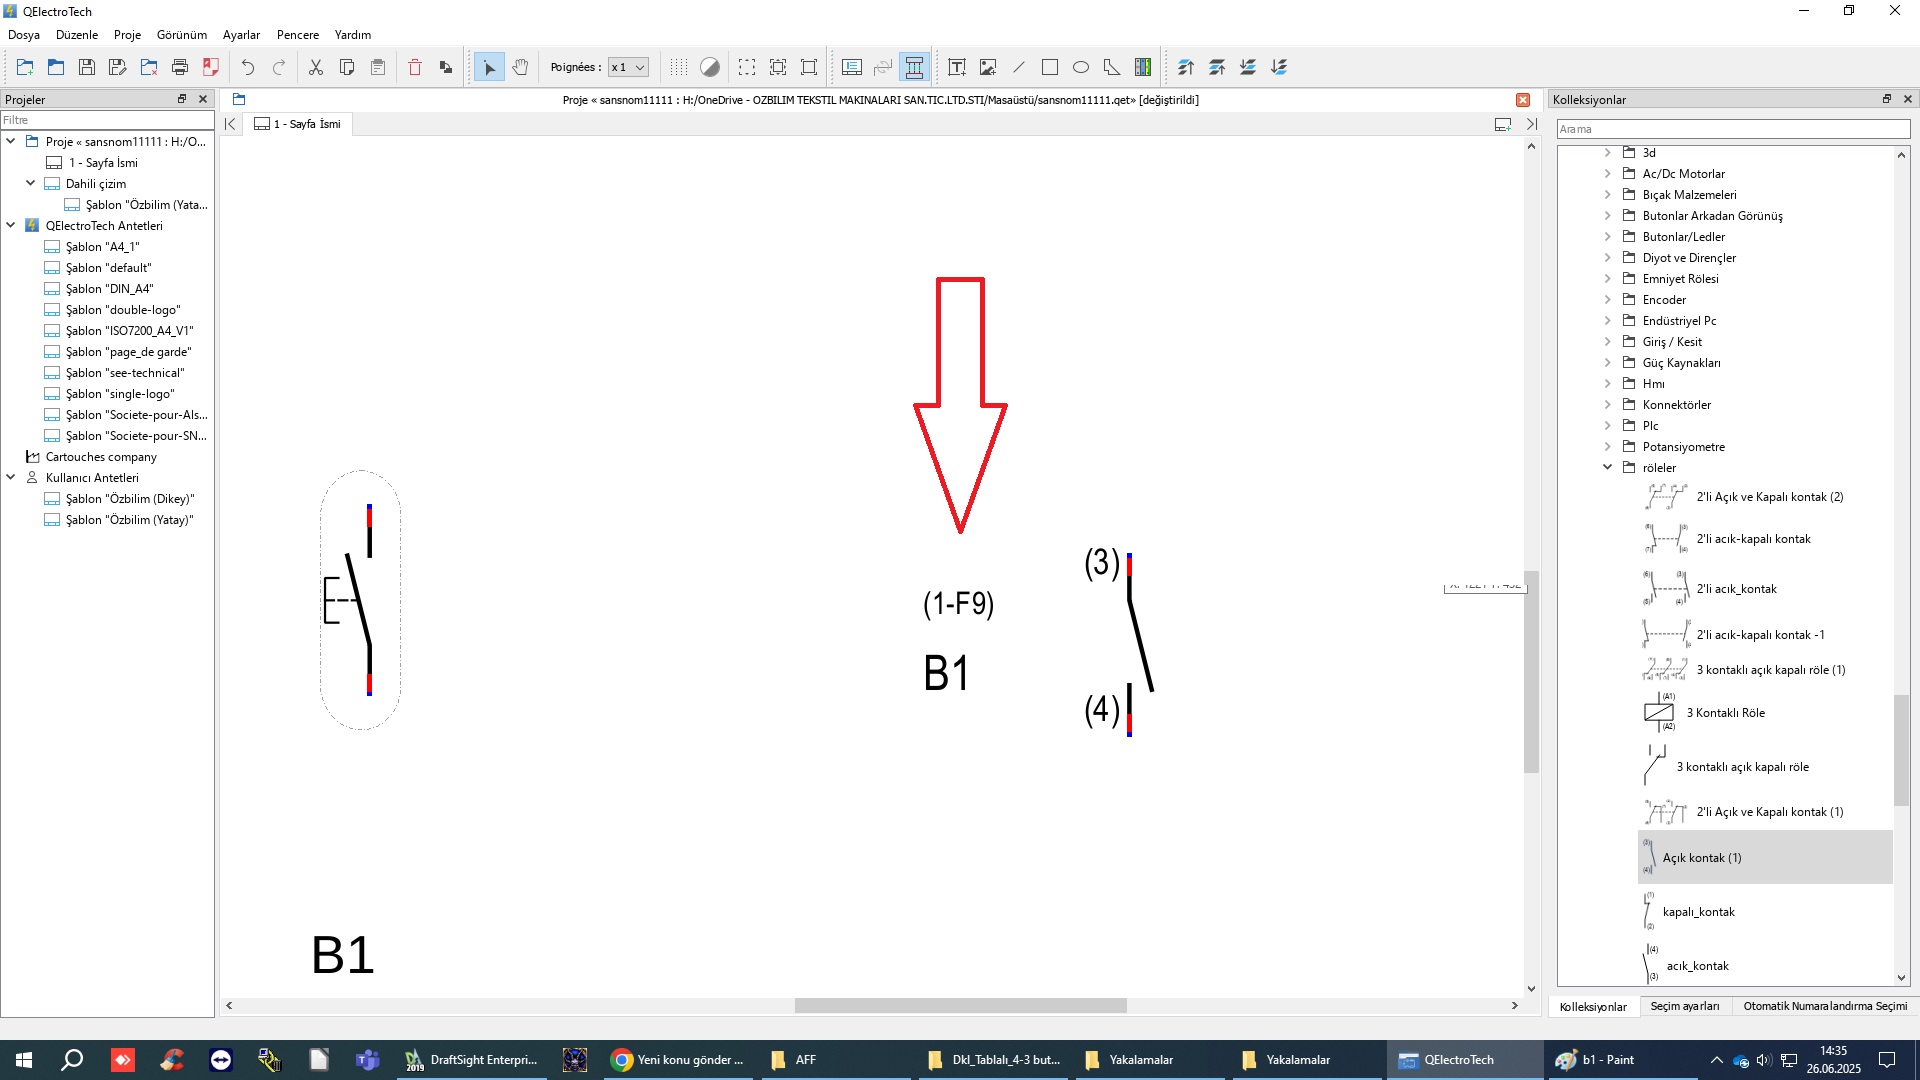1920x1080 pixels.
Task: Toggle the grid display button
Action: click(x=679, y=67)
